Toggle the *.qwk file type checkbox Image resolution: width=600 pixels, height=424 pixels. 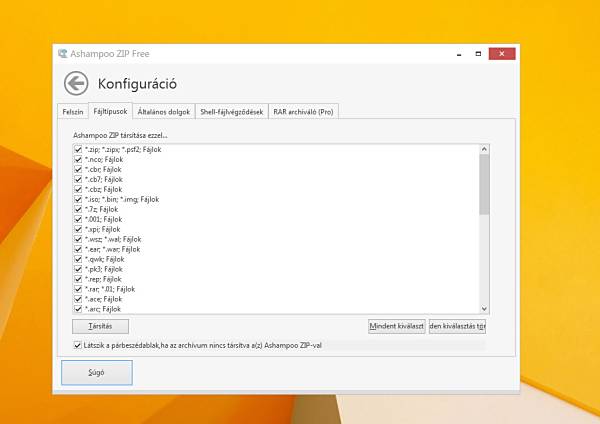click(x=78, y=259)
